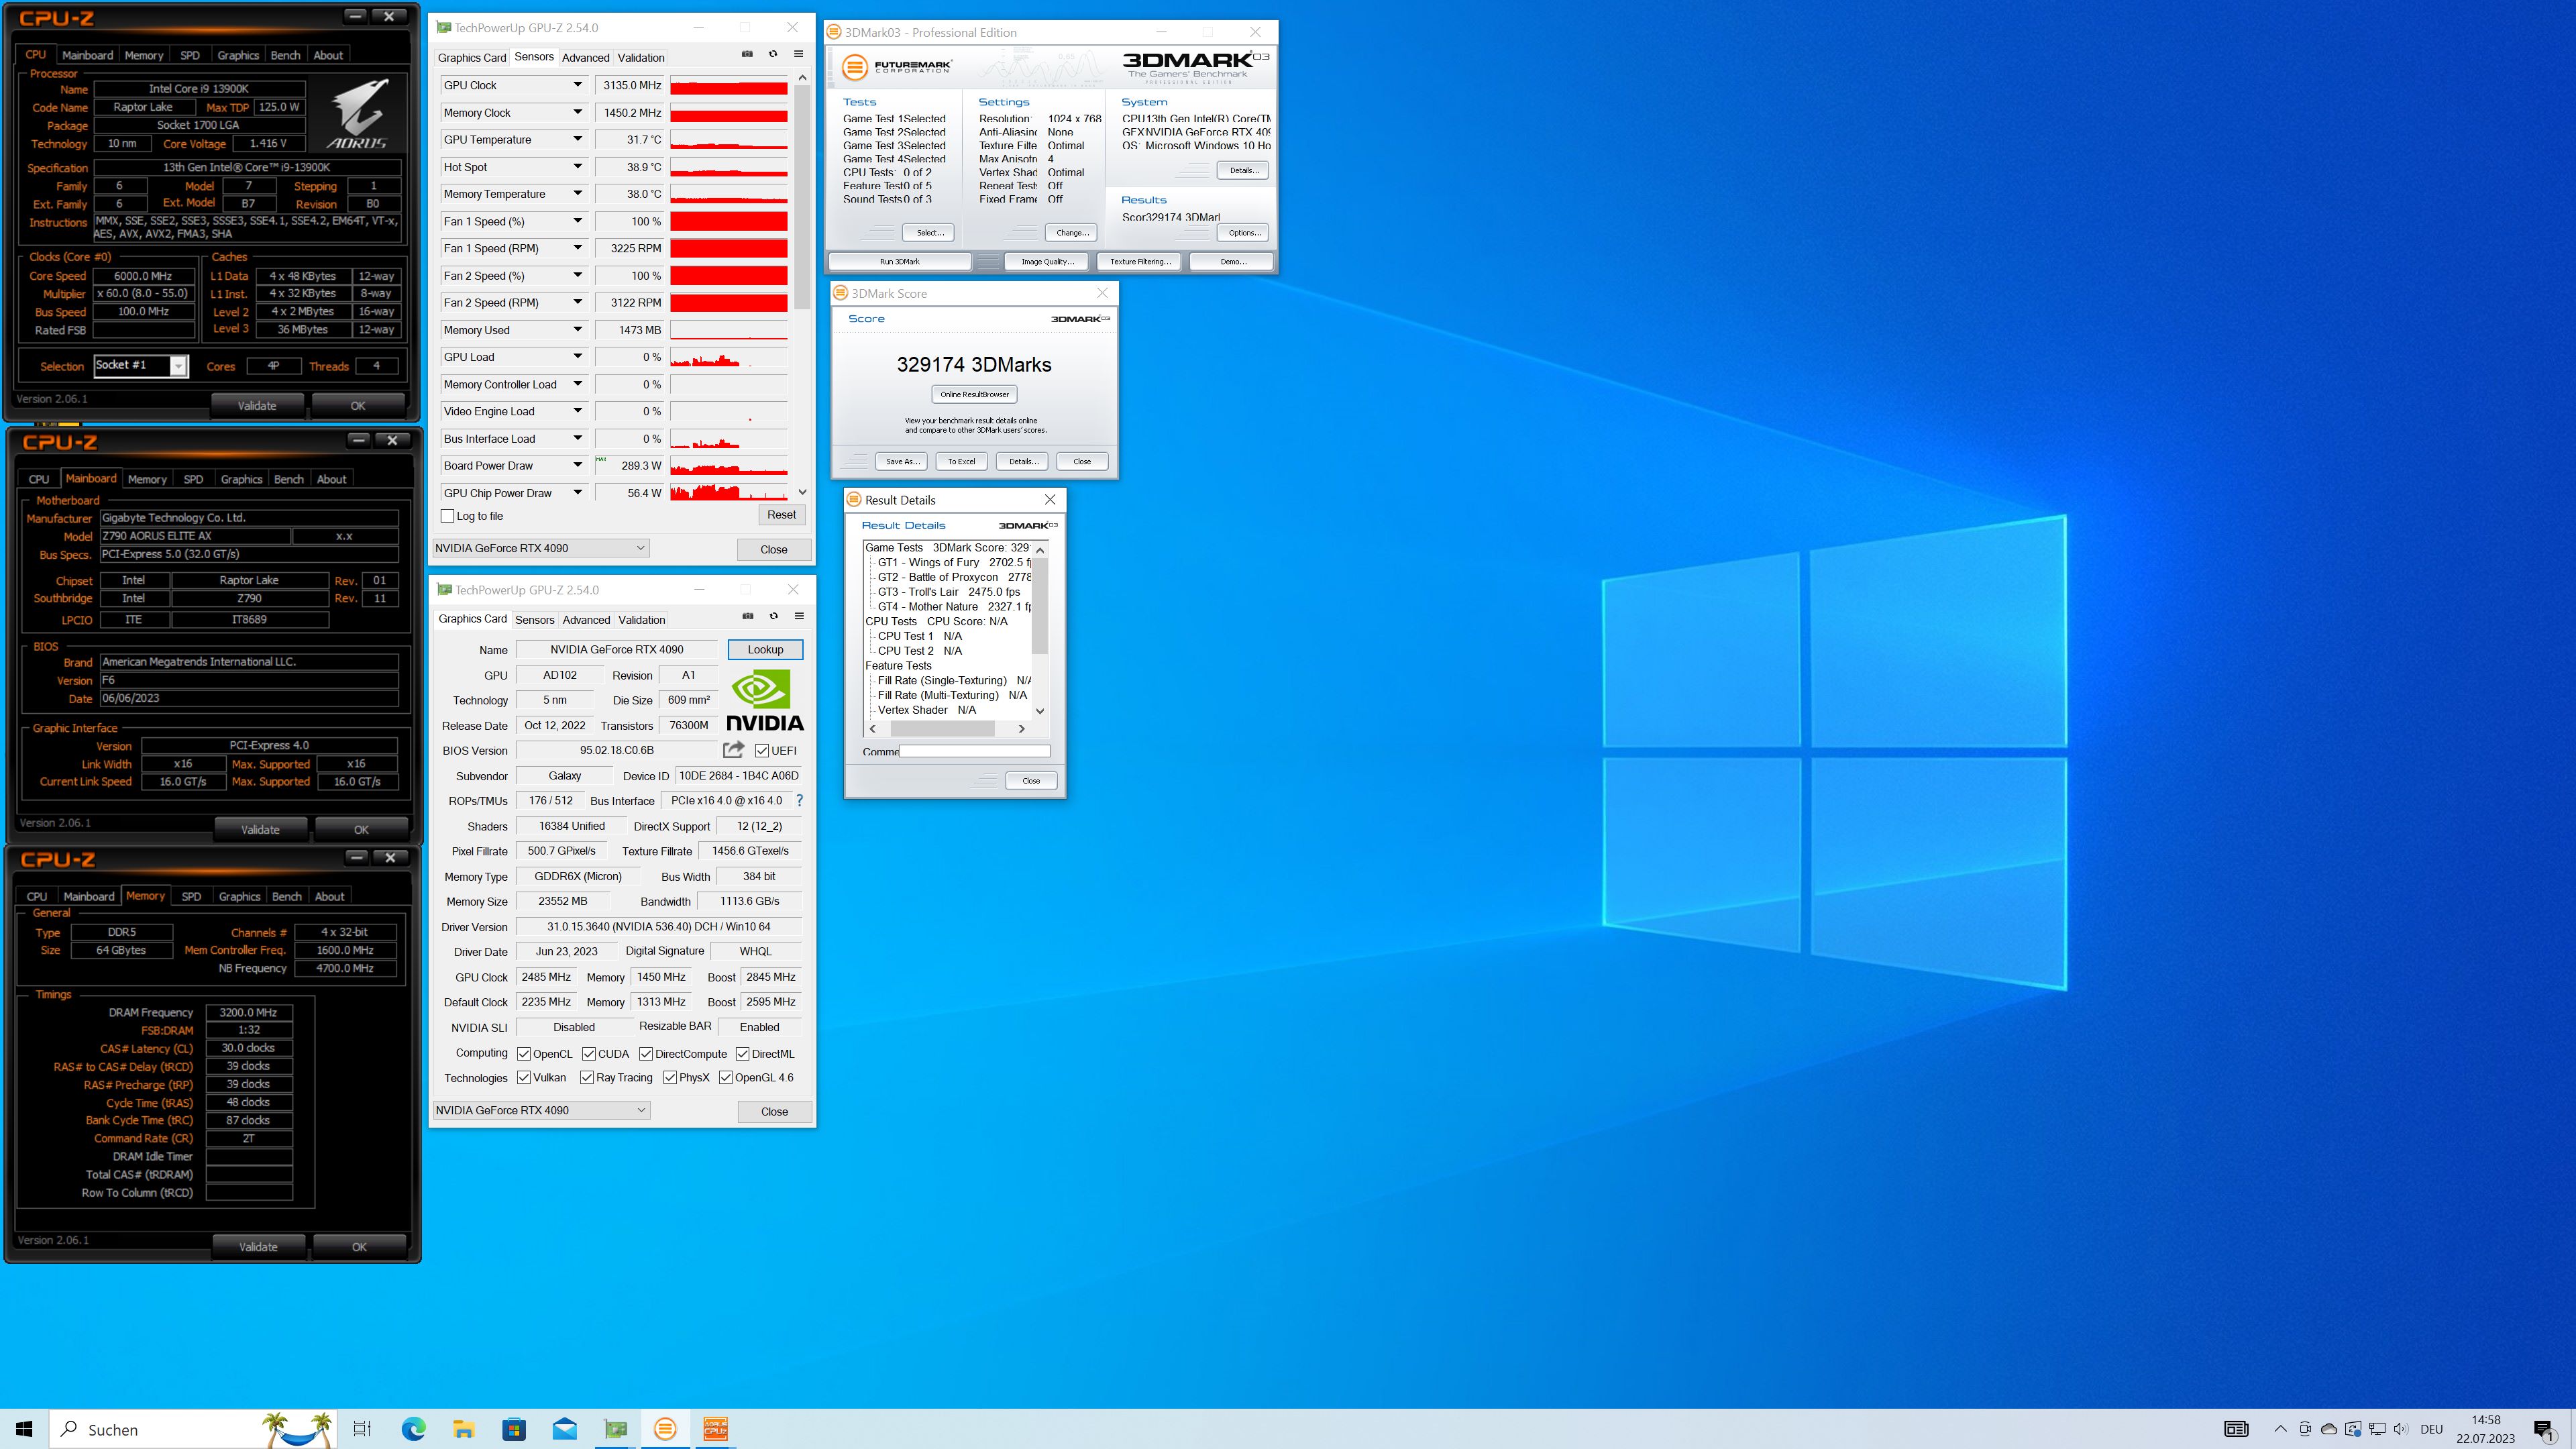Open the Bench tab in top CPU-Z window
The height and width of the screenshot is (1449, 2576).
[x=286, y=55]
